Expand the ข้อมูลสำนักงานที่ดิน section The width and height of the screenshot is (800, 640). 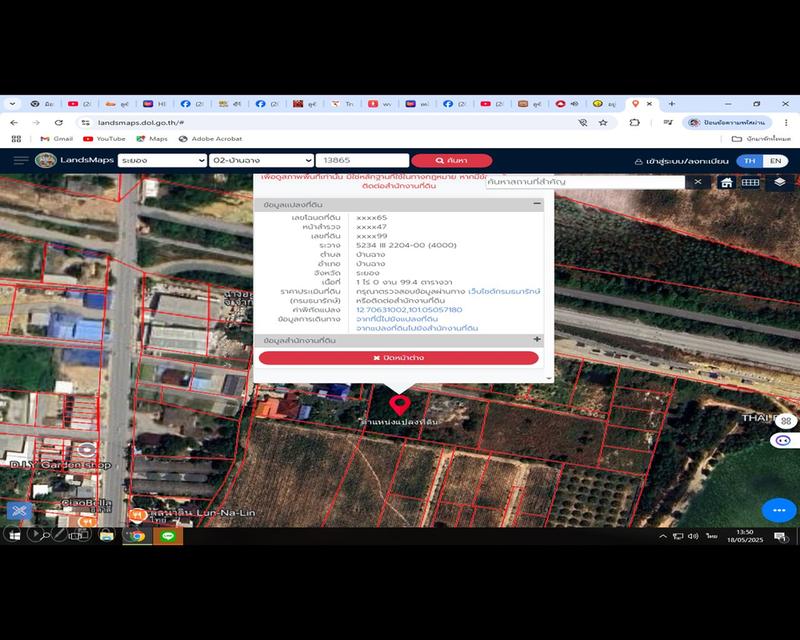click(537, 340)
